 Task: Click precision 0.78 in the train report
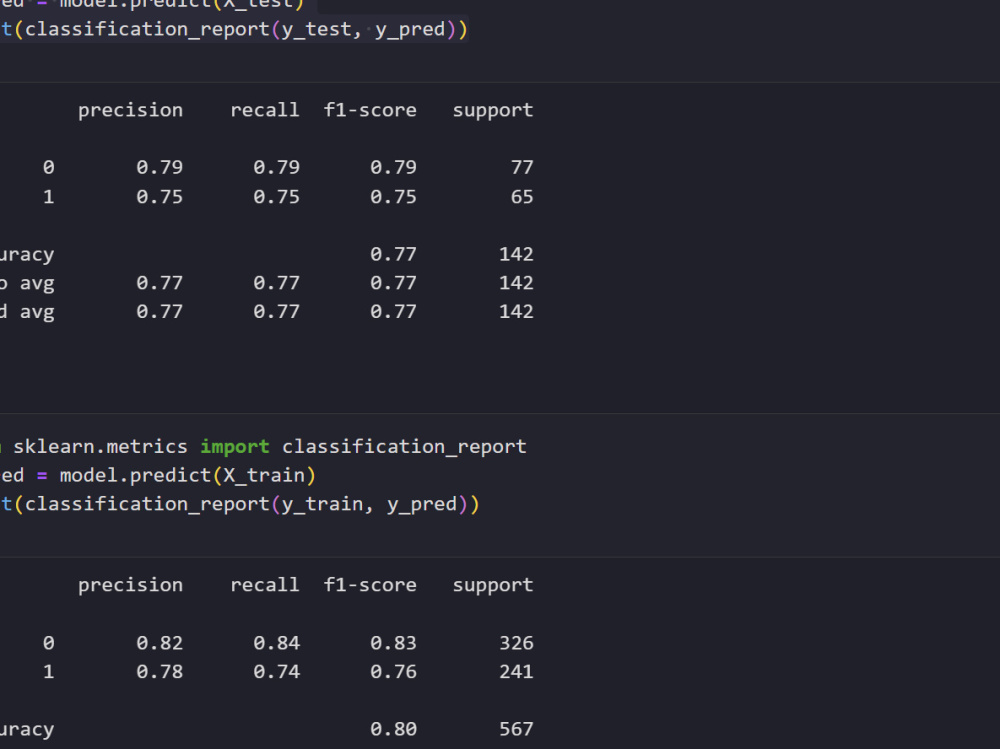coord(159,672)
